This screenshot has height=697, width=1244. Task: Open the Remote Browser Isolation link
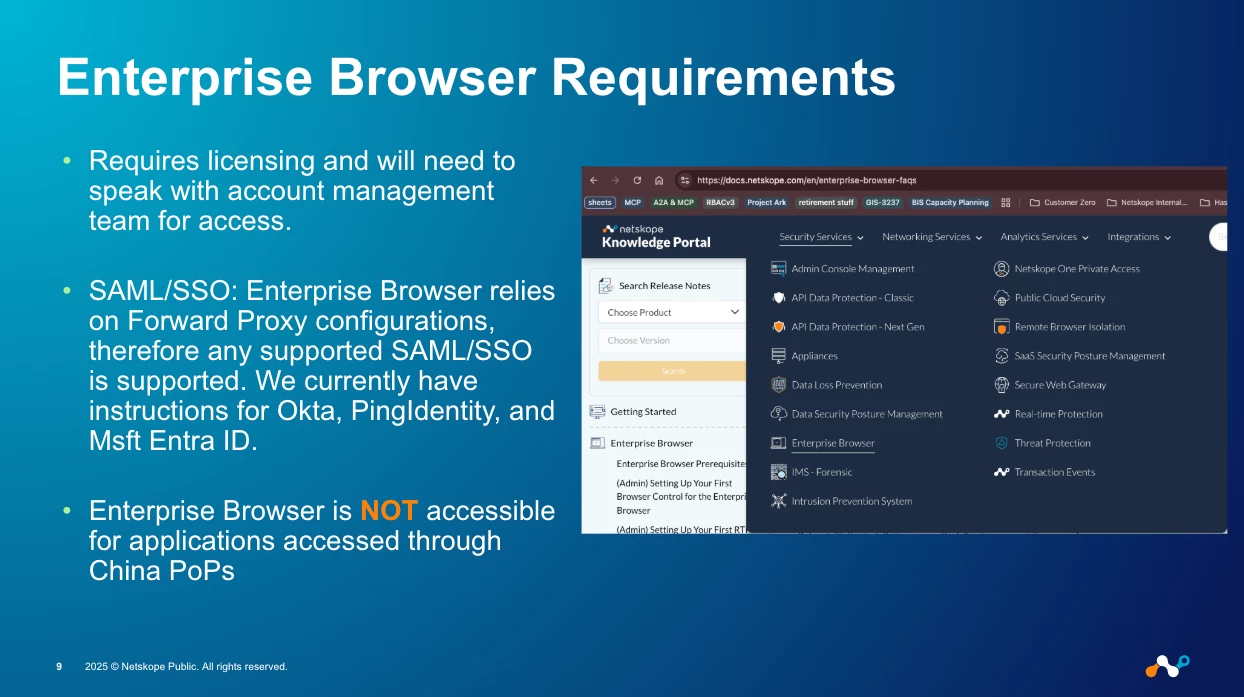[x=1070, y=327]
